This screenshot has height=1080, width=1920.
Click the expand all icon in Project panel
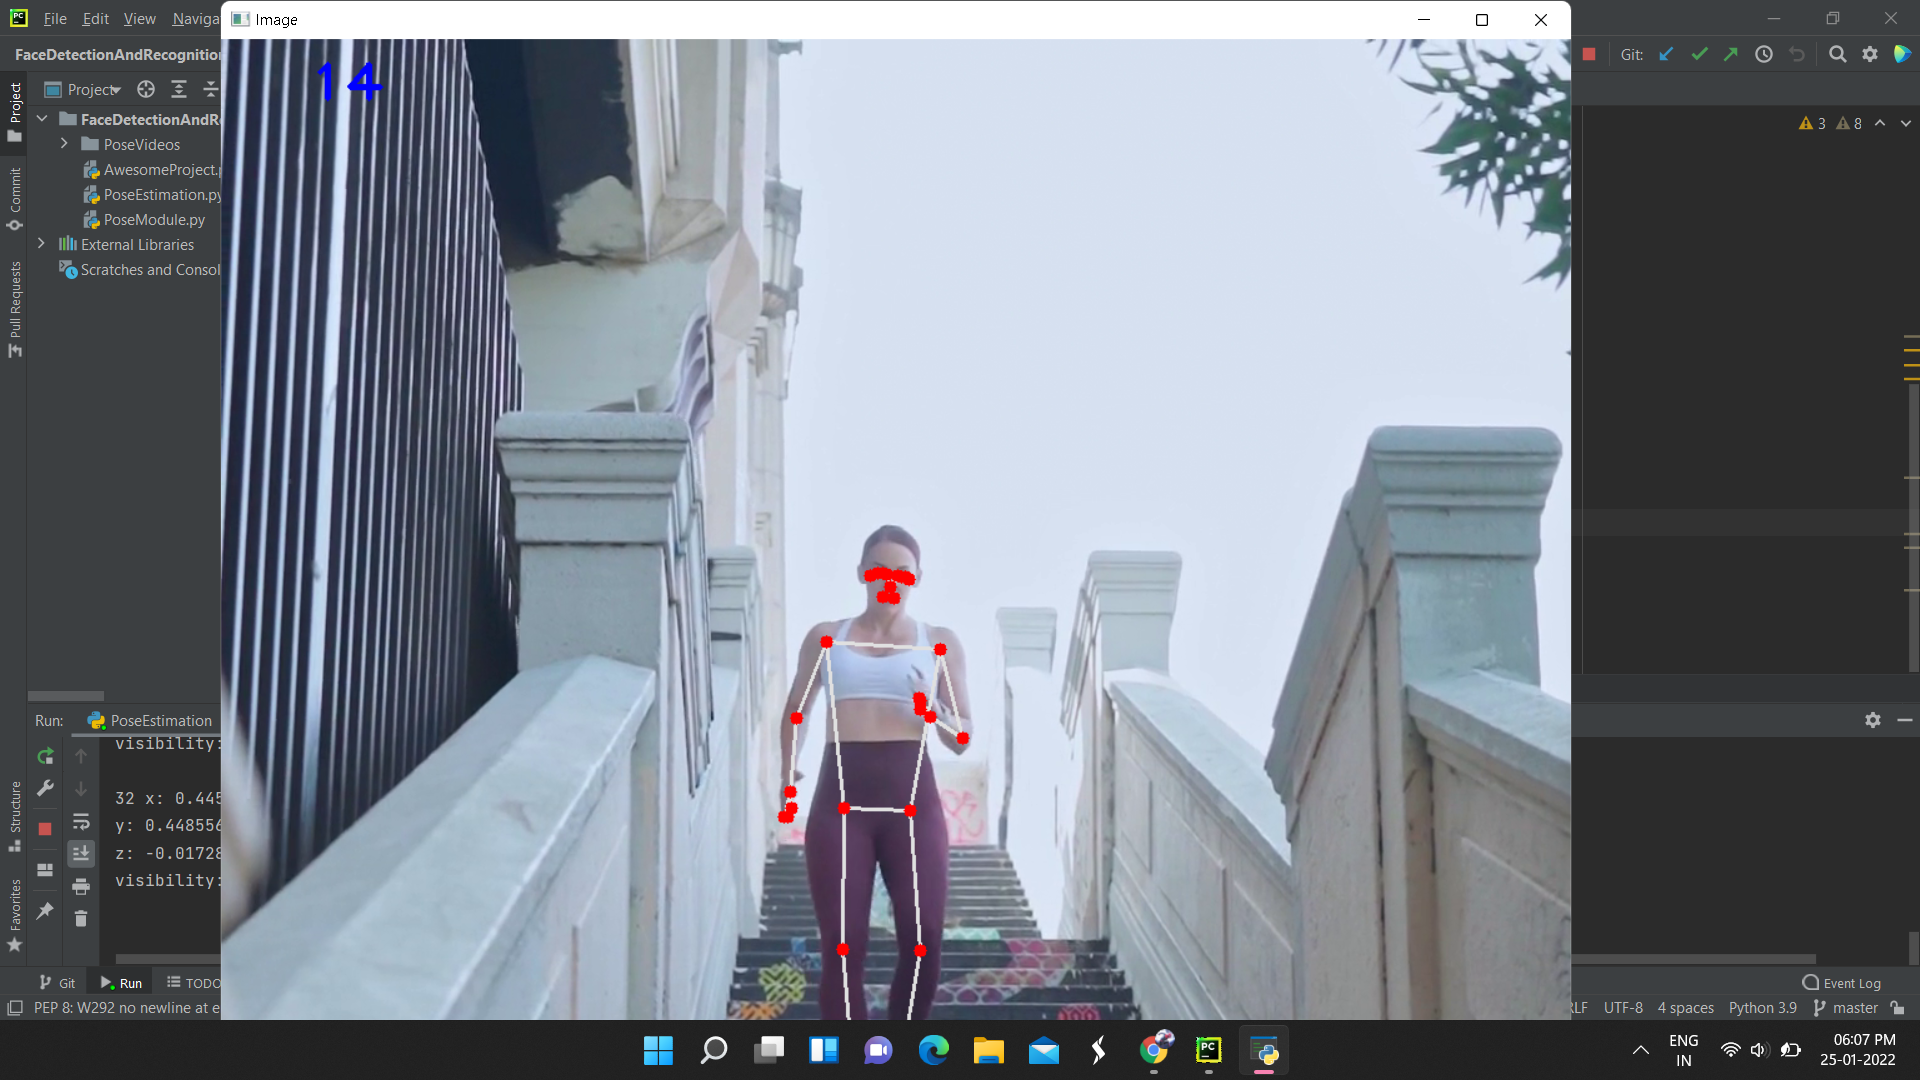(179, 90)
